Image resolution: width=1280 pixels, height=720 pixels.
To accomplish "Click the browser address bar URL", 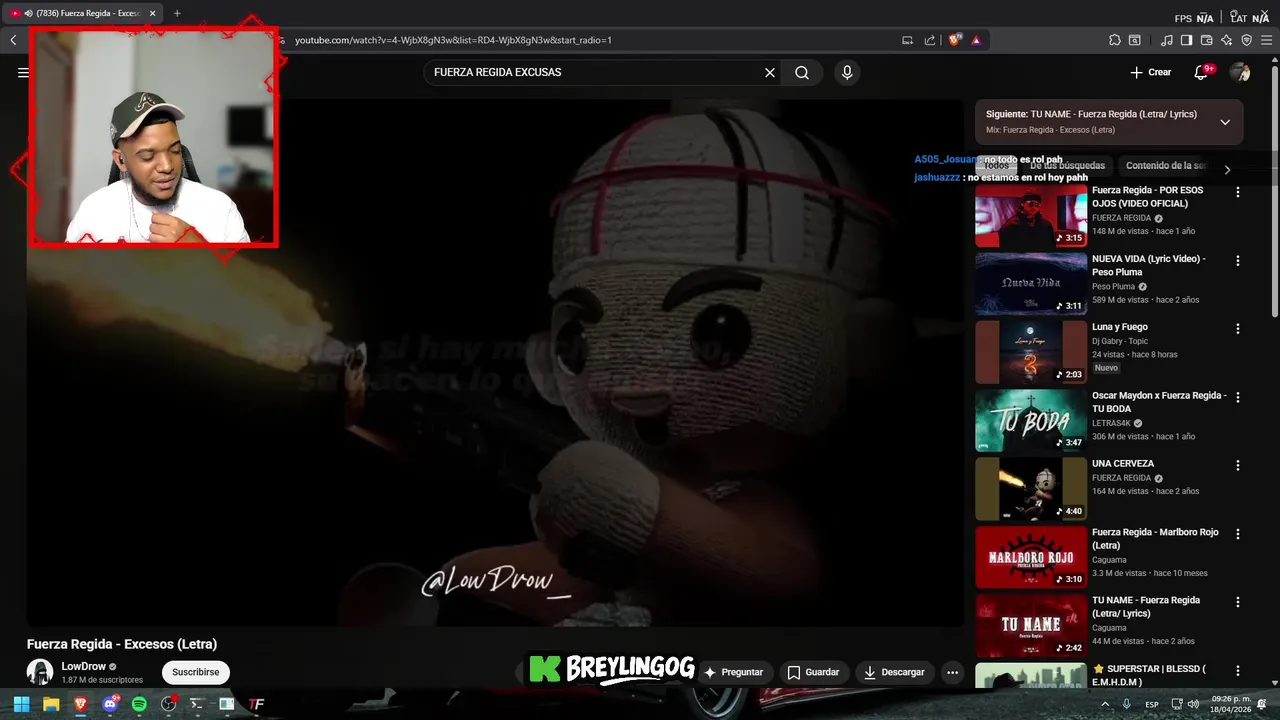I will [453, 40].
